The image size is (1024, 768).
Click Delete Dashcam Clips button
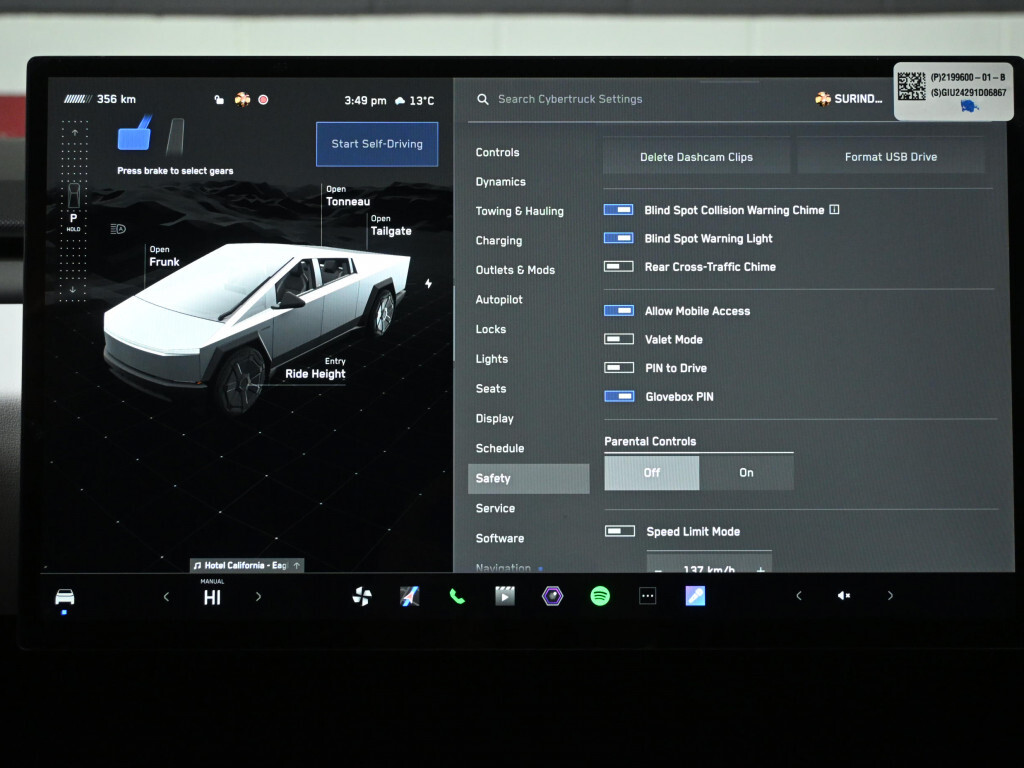(696, 157)
